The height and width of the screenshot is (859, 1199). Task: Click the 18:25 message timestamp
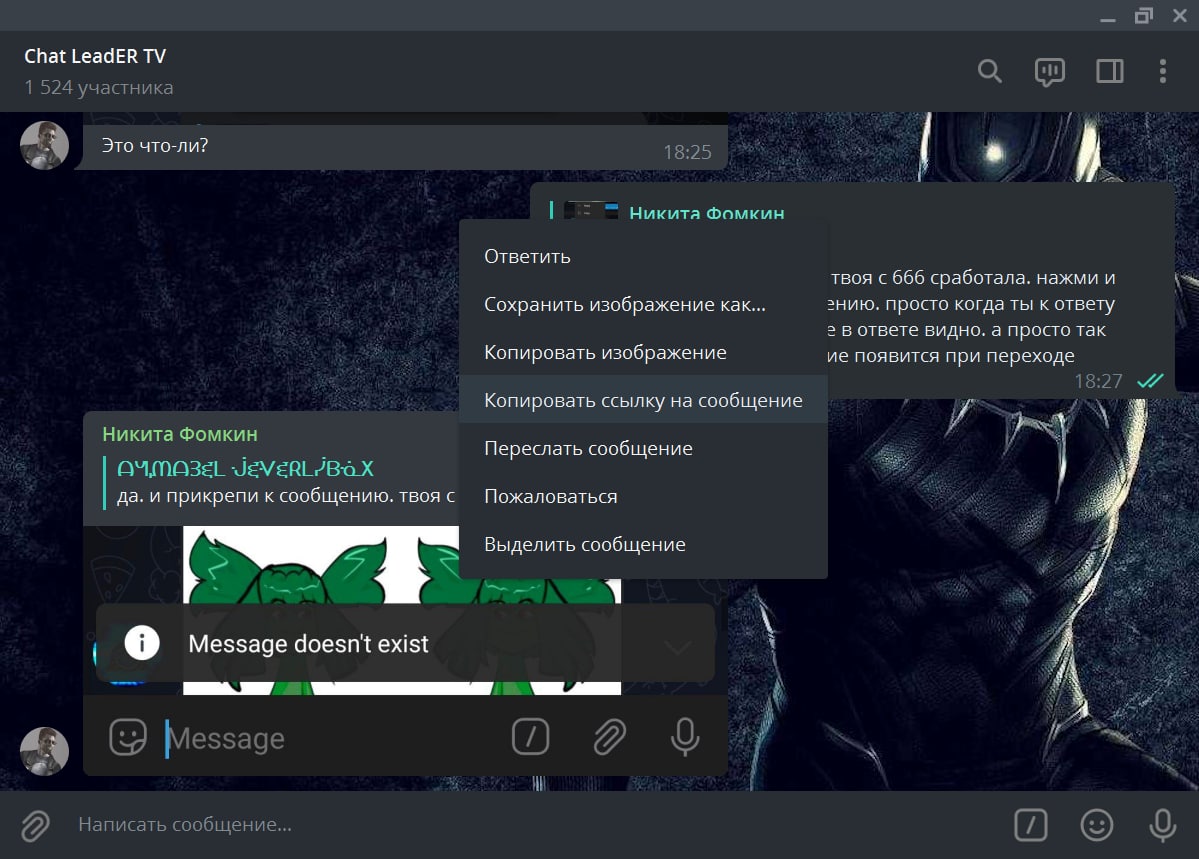[x=687, y=152]
